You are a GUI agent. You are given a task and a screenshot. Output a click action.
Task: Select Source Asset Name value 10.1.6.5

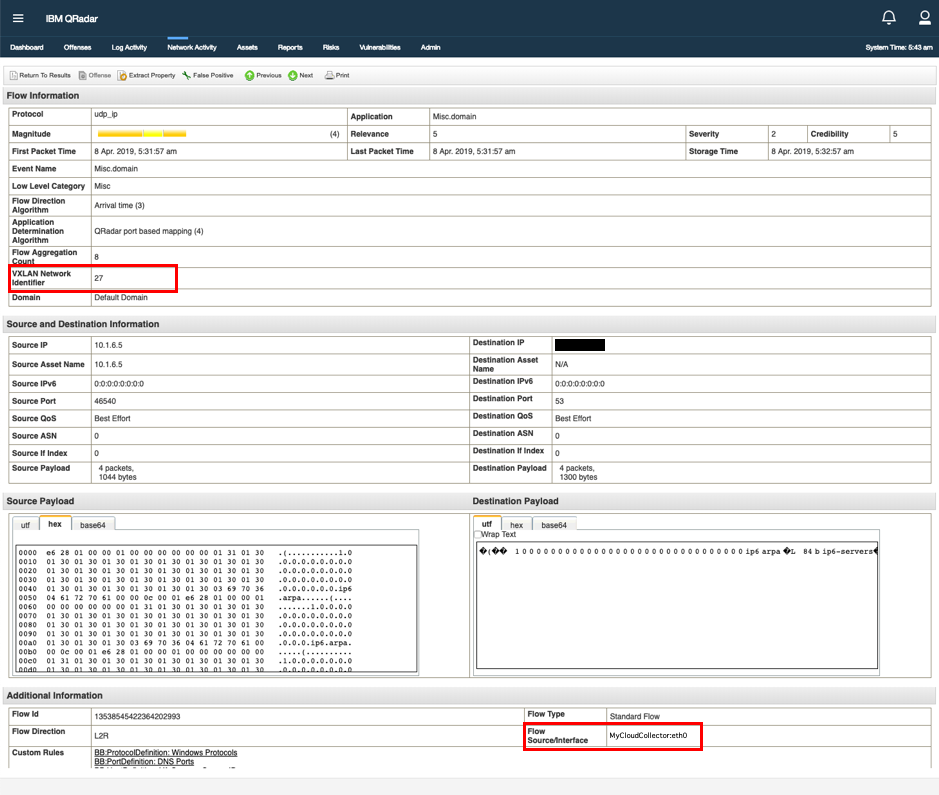click(x=108, y=365)
